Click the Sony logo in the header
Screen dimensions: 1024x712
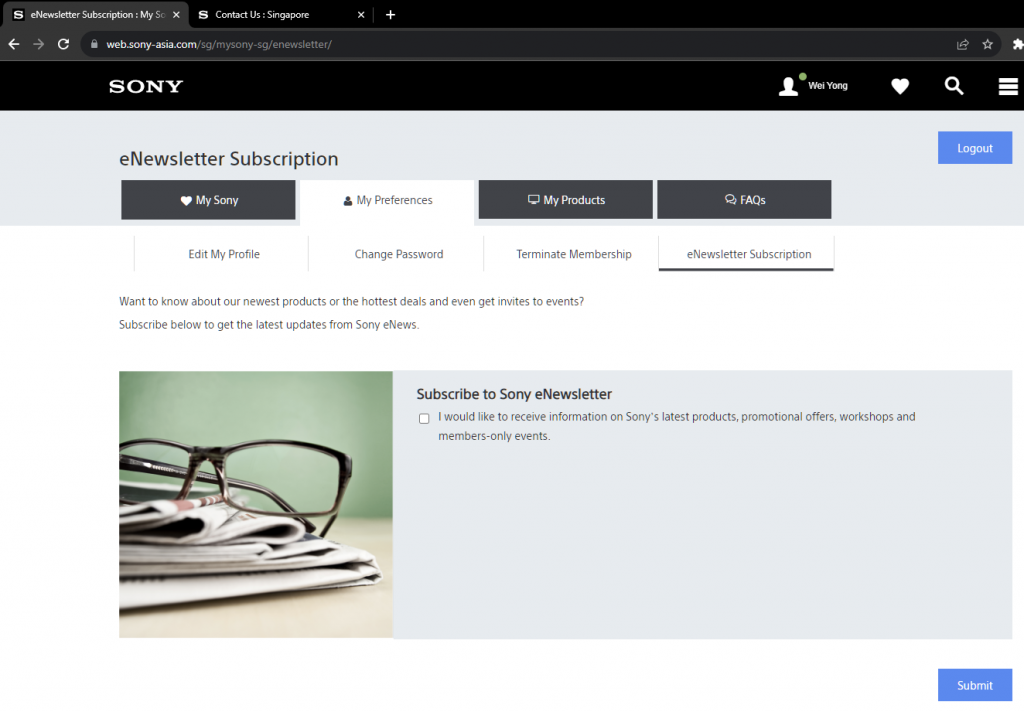tap(146, 86)
